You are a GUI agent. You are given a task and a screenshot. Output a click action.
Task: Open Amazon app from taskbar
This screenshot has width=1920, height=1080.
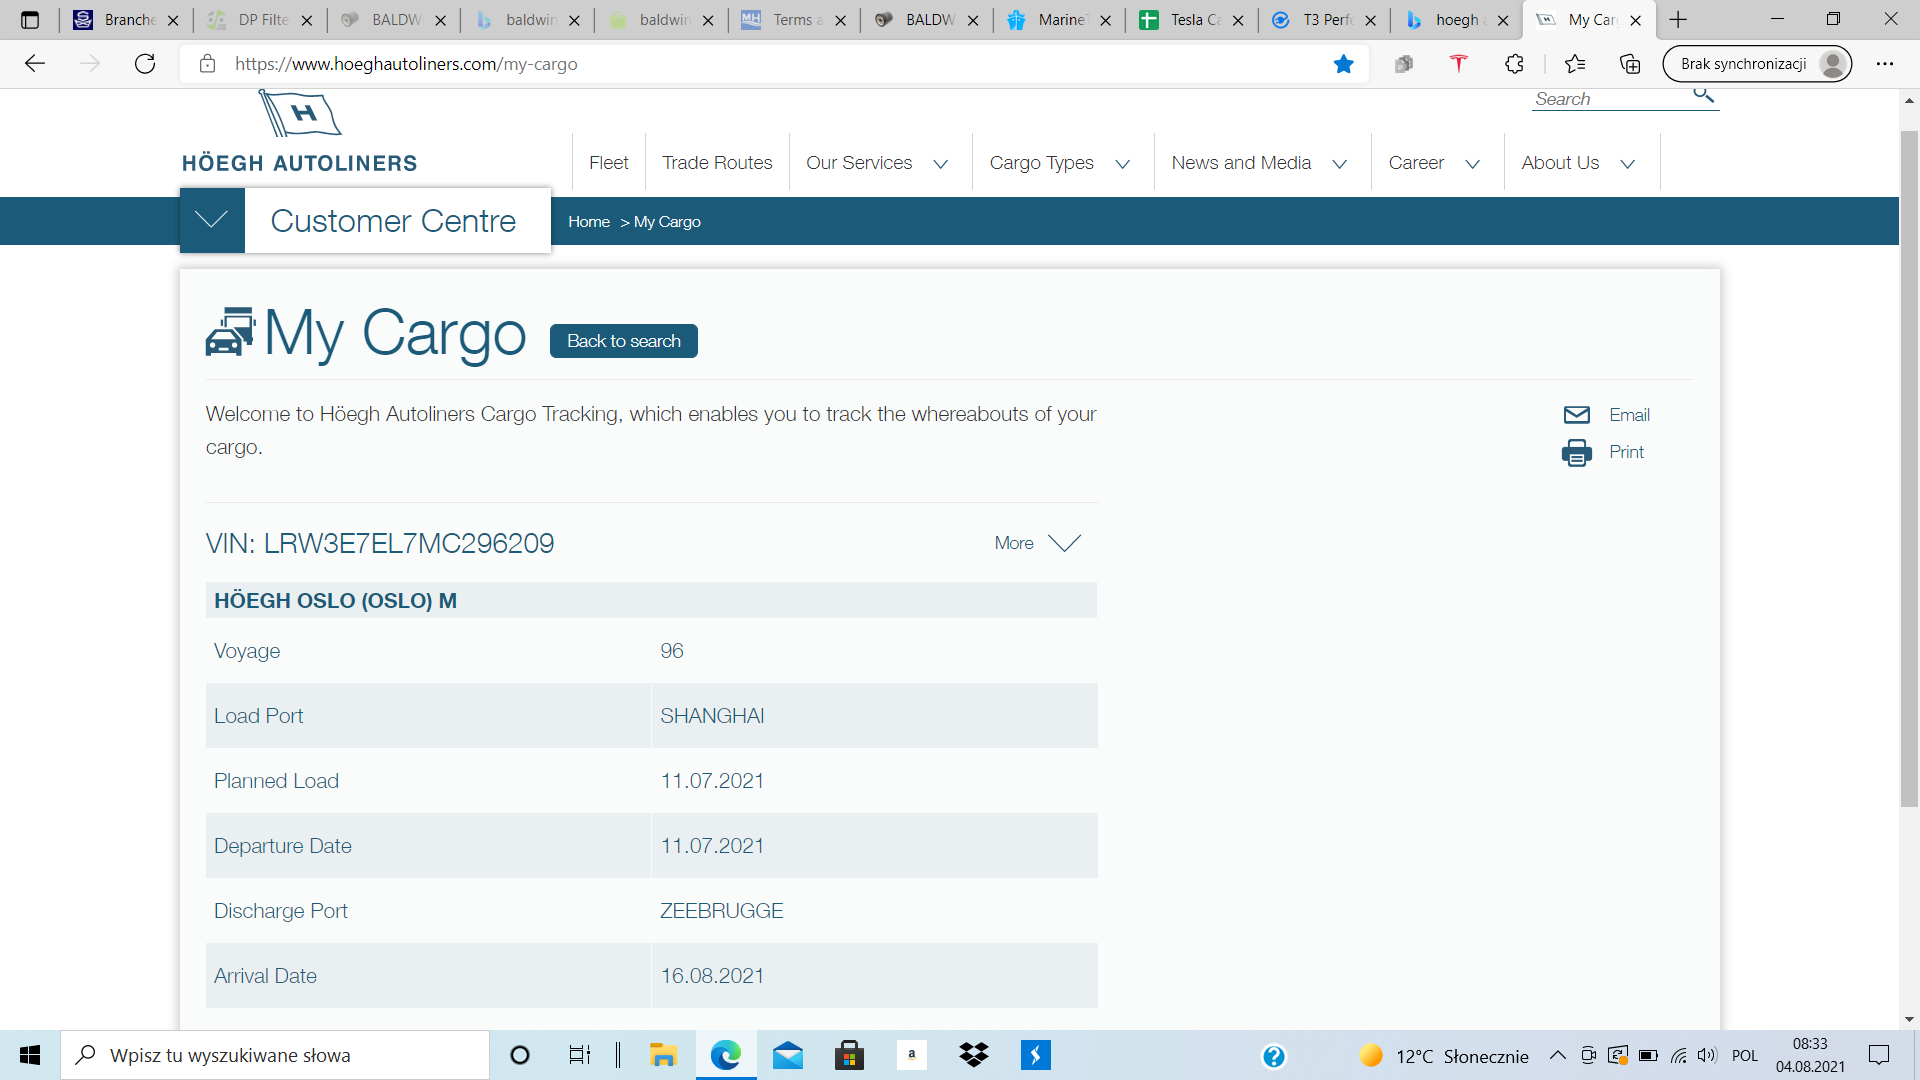[911, 1055]
